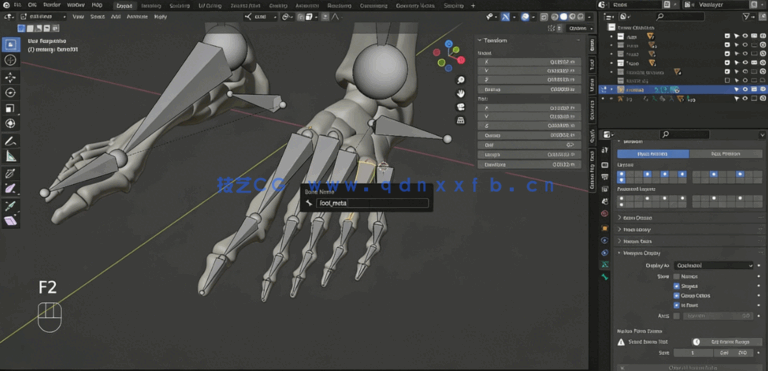This screenshot has height=371, width=768.
Task: Uncheck the In Front checkbox
Action: pos(676,305)
